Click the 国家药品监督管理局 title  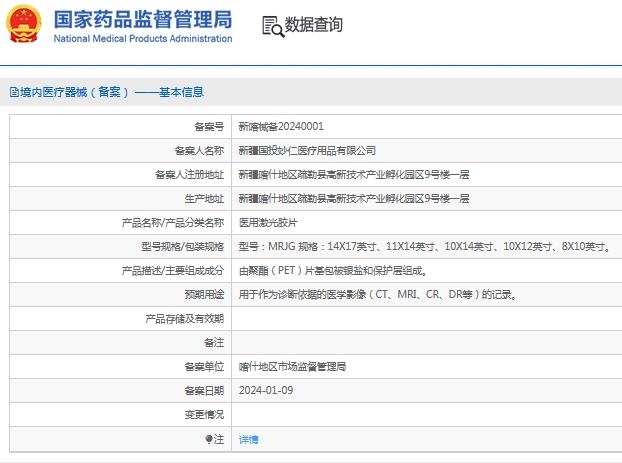[x=143, y=19]
